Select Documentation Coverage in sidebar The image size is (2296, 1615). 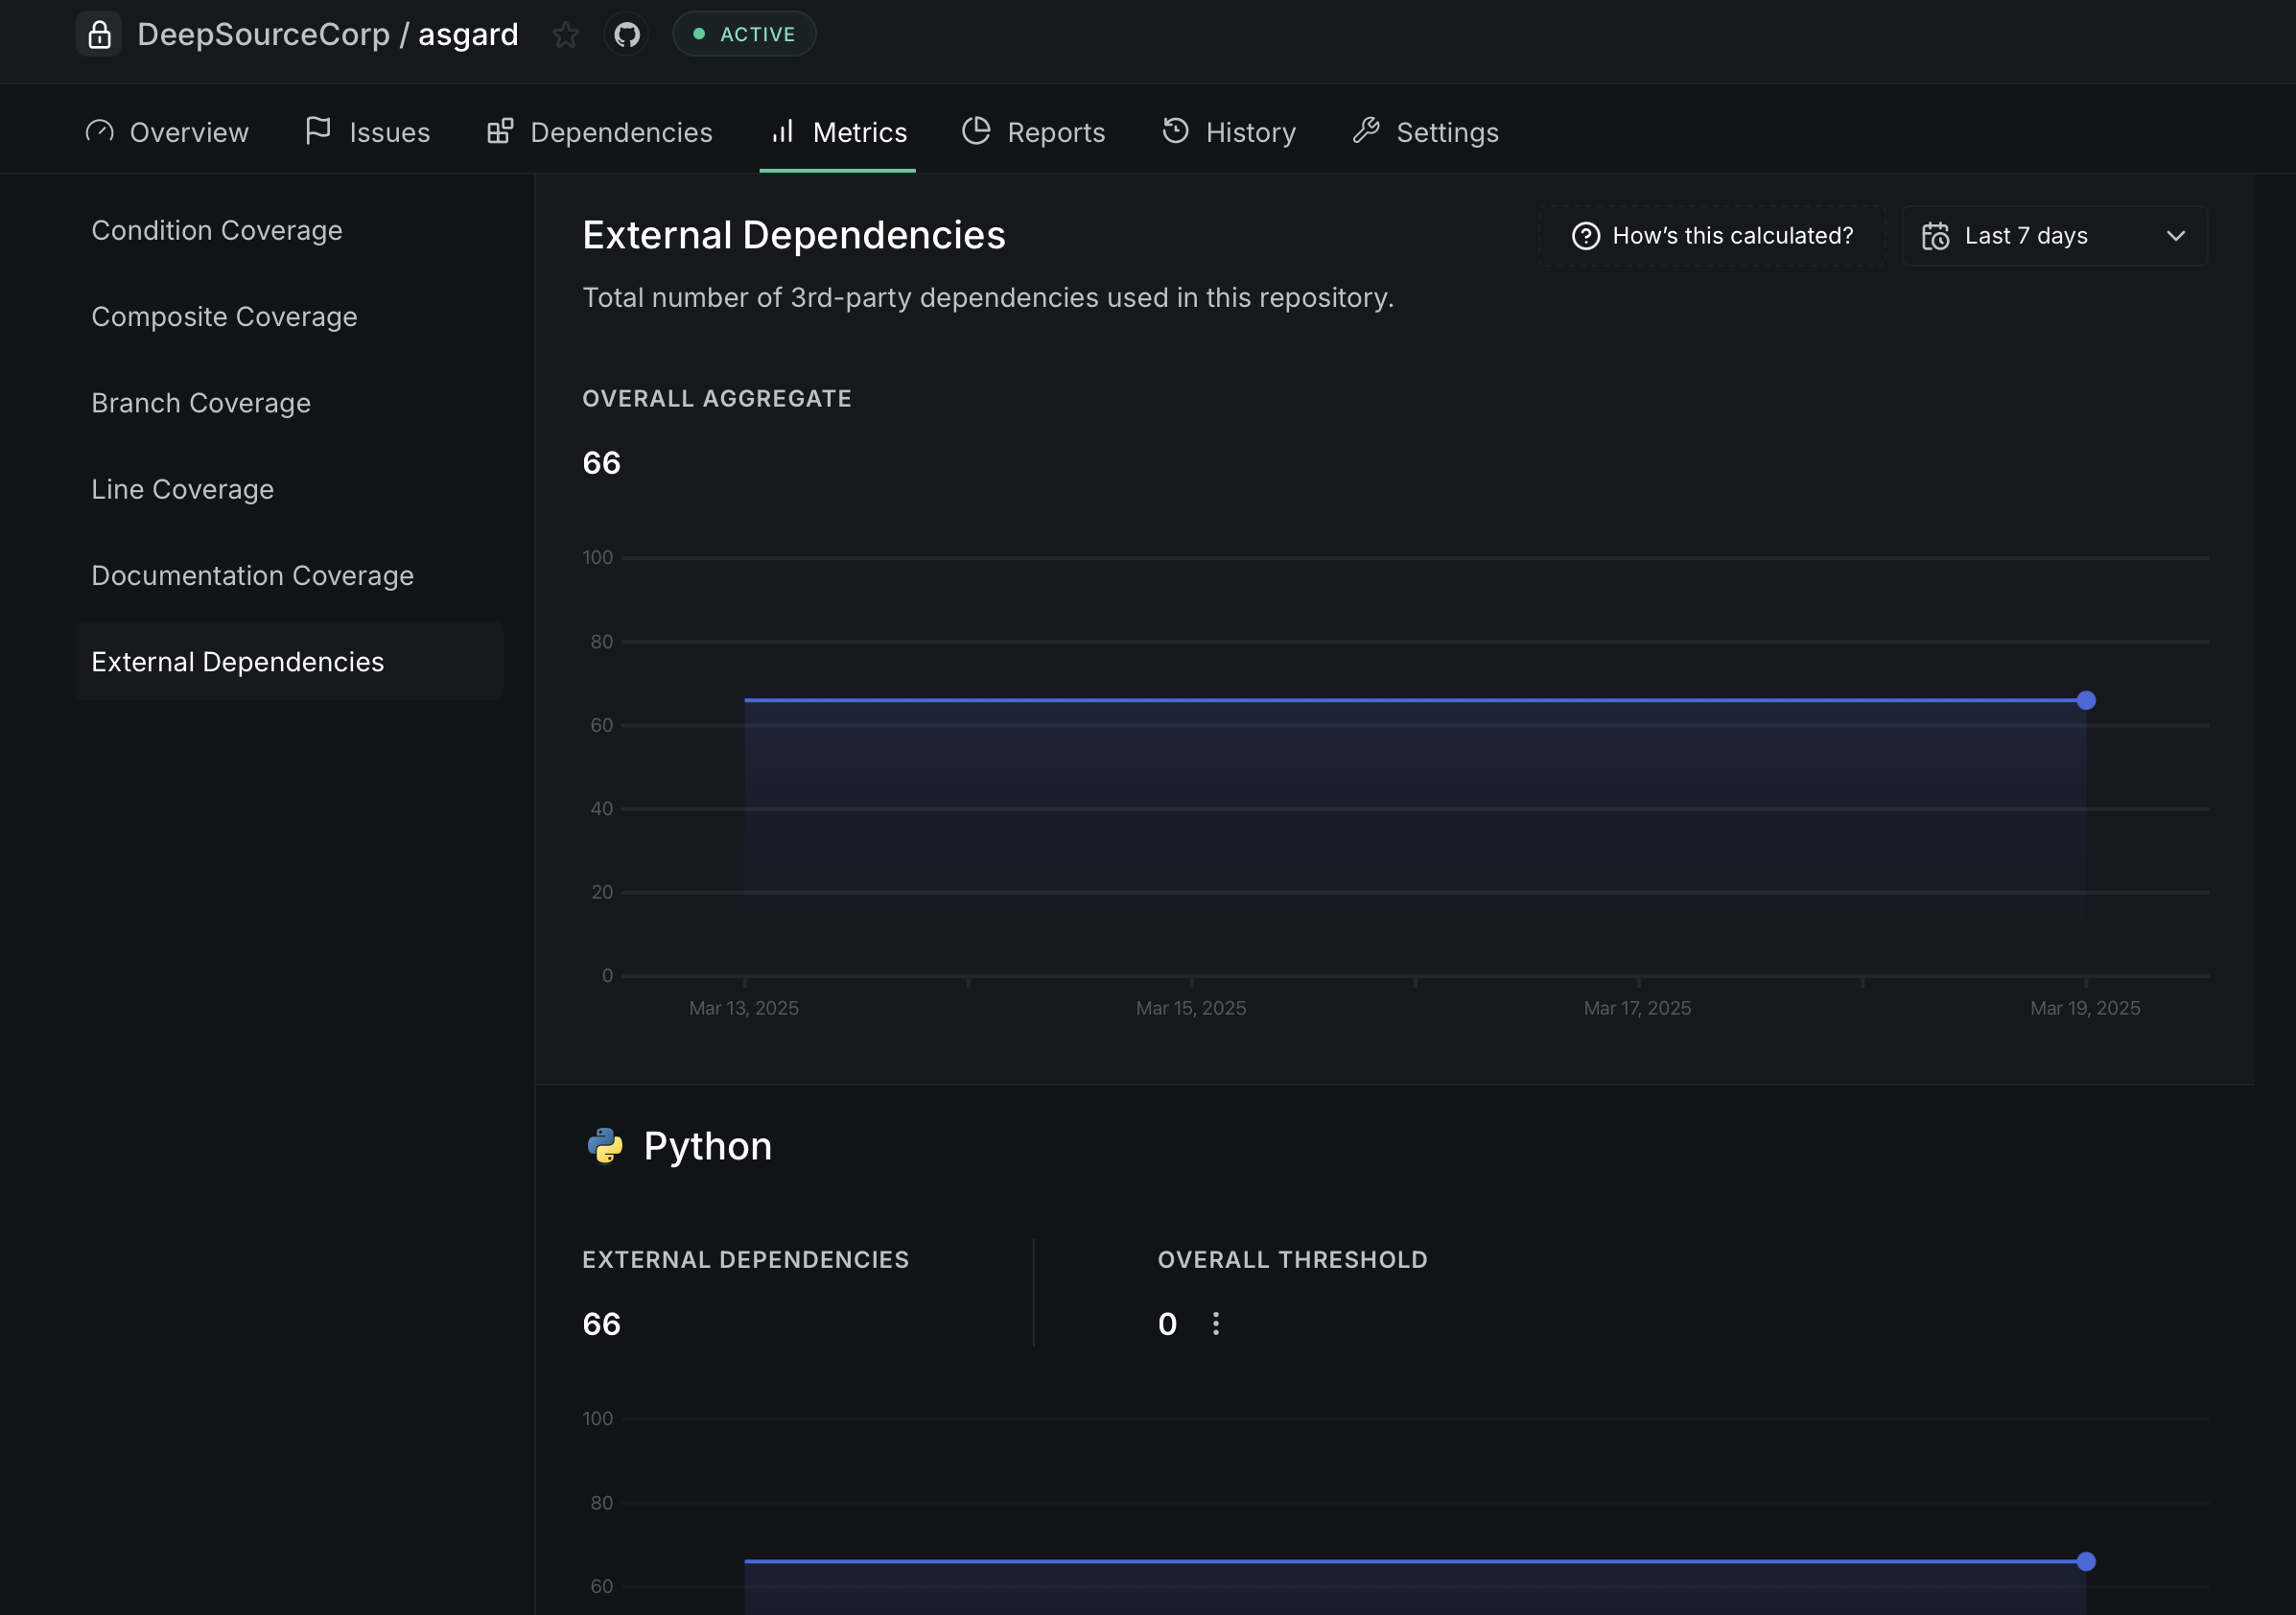tap(253, 575)
